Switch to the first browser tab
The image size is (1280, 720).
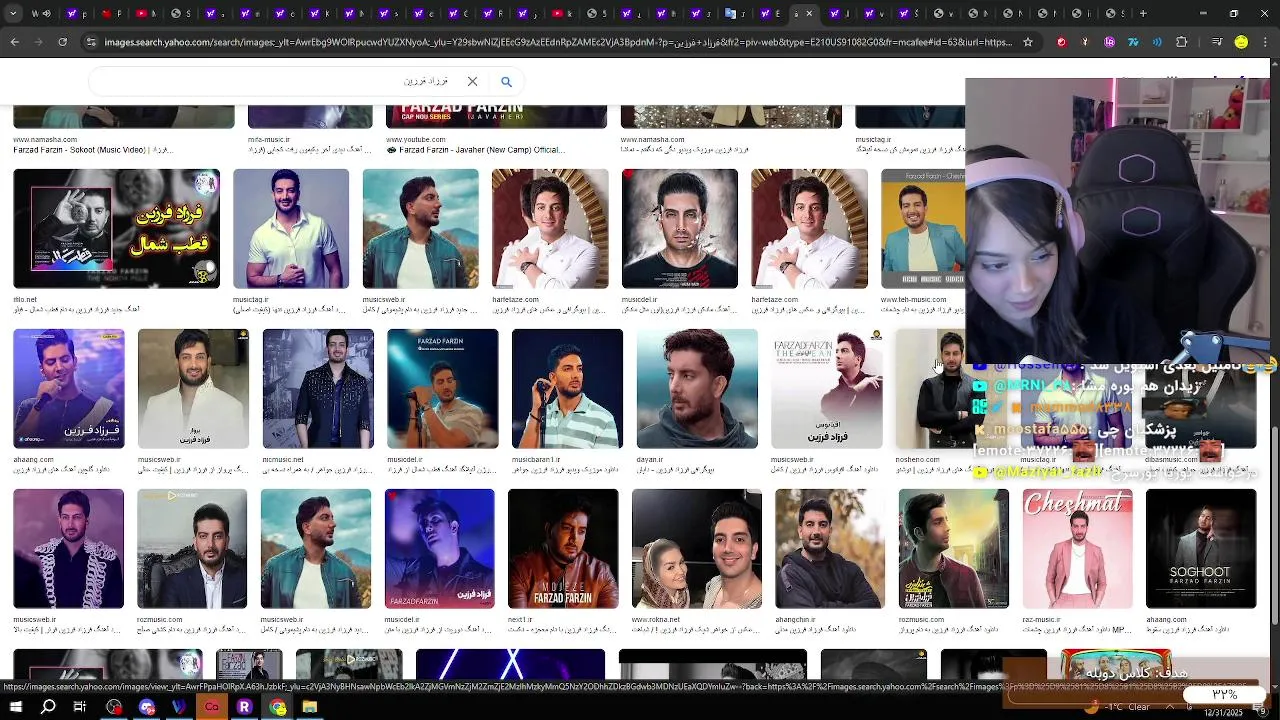pyautogui.click(x=41, y=13)
